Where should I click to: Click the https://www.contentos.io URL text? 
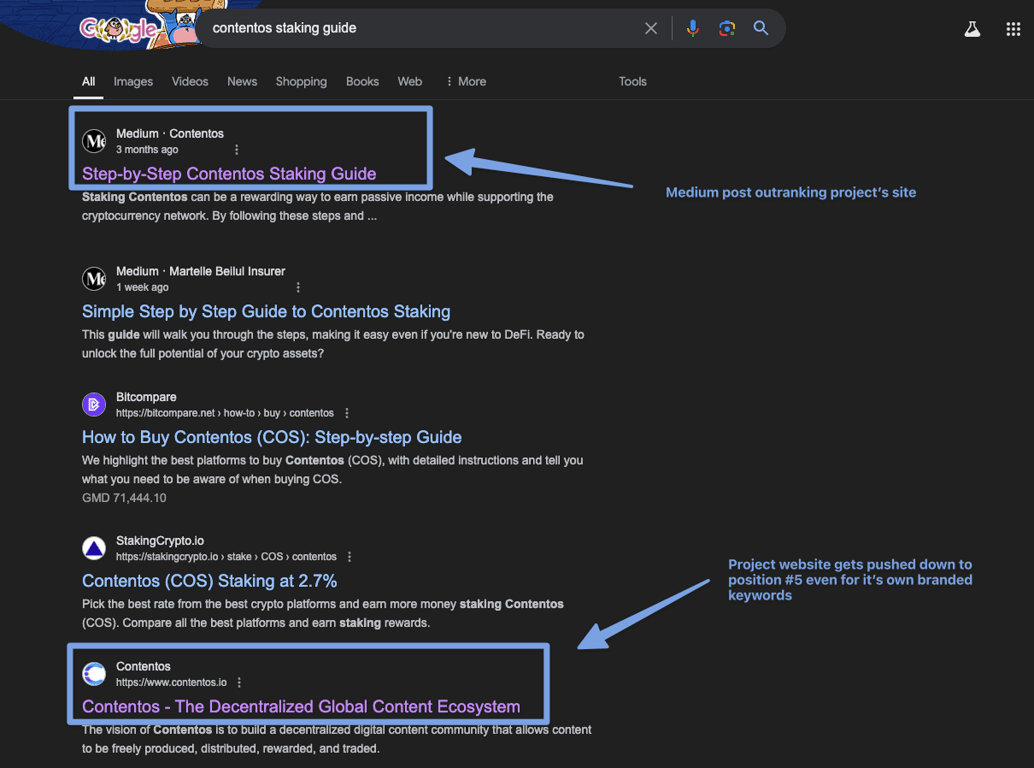(171, 683)
